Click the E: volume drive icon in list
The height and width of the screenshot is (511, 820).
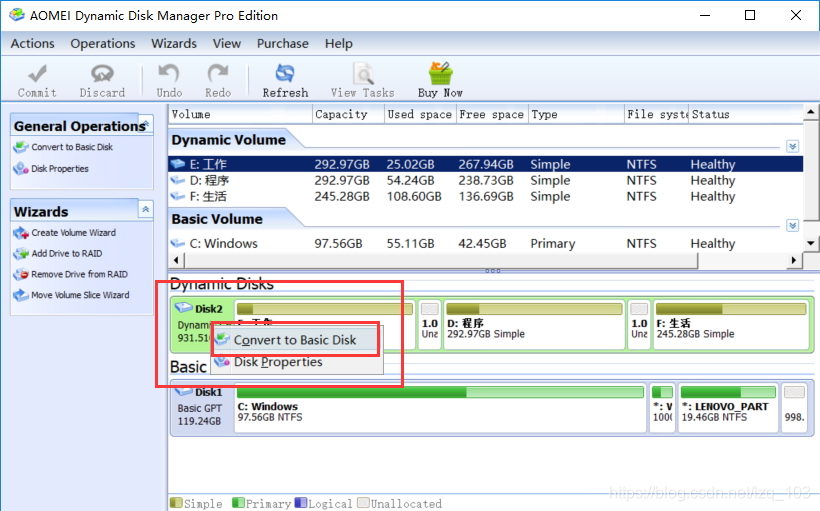[x=178, y=164]
